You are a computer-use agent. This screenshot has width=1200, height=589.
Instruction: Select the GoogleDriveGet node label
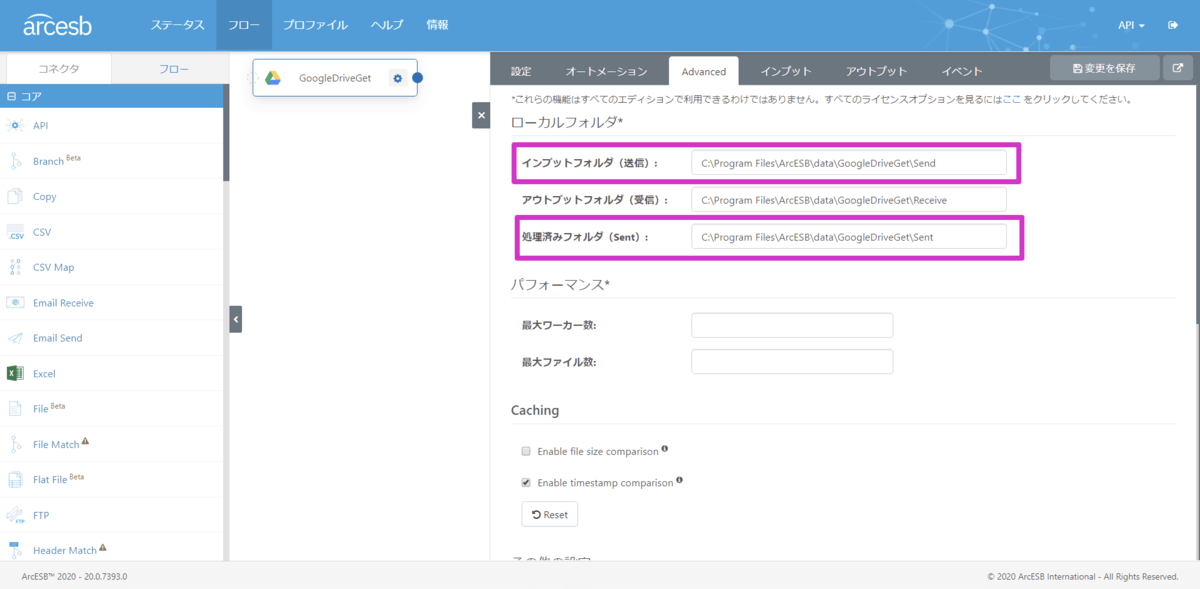pos(335,78)
